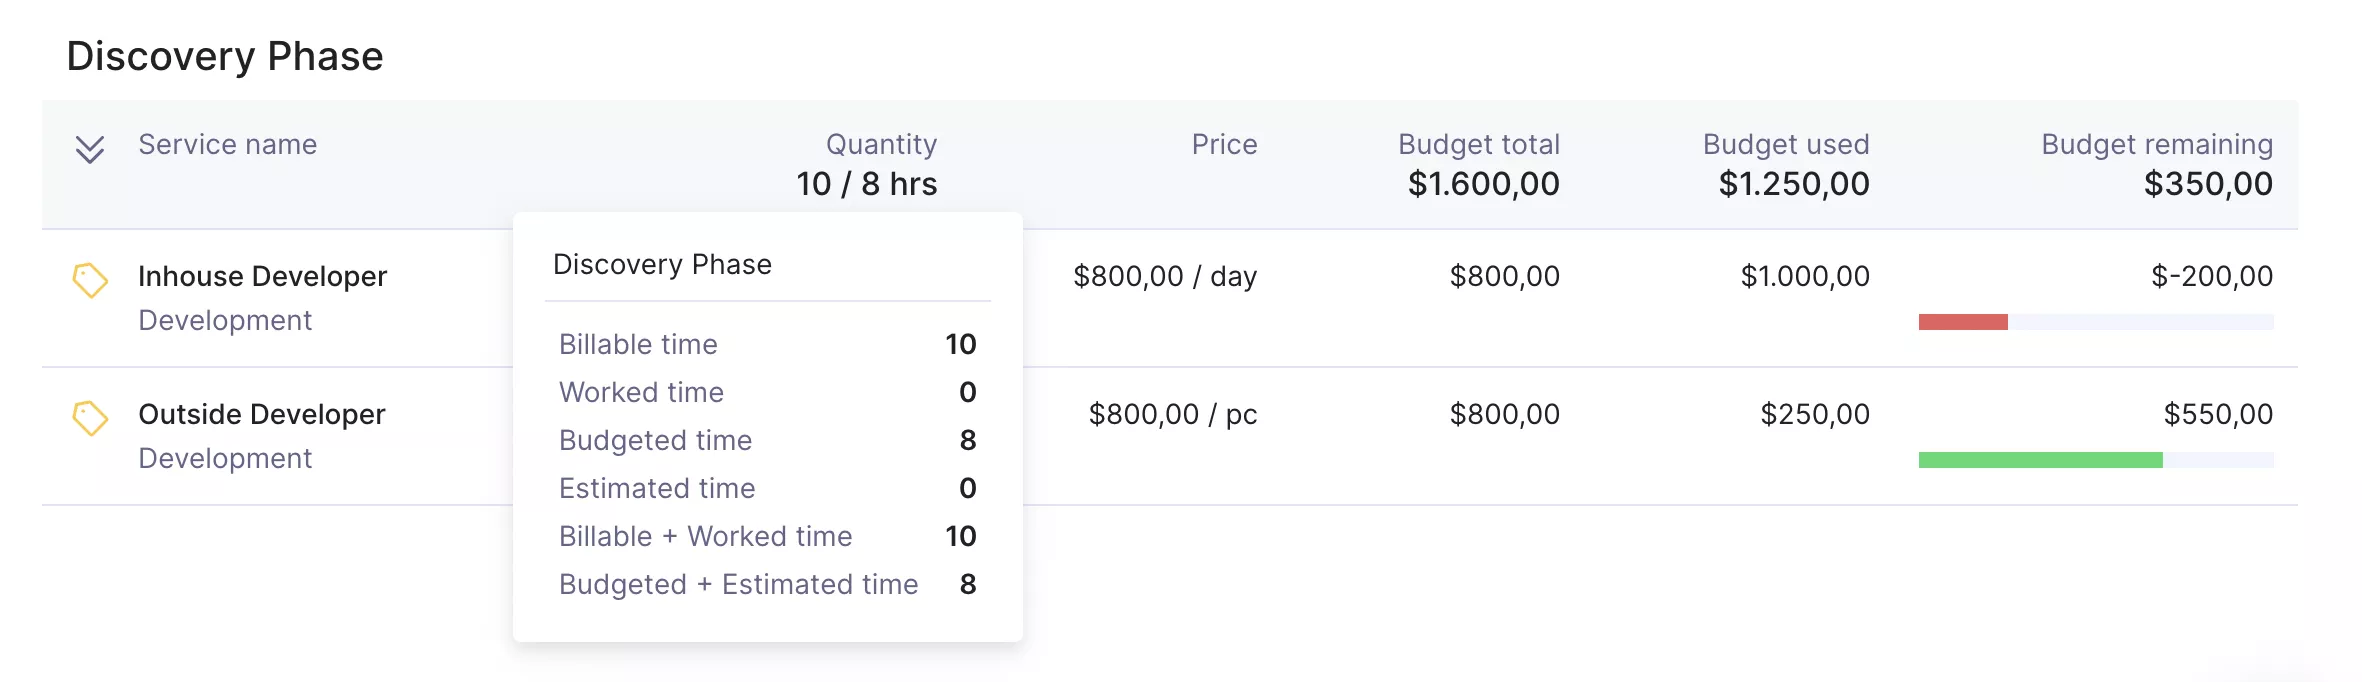Click the Outside Developer tag icon
The image size is (2362, 682).
[90, 418]
